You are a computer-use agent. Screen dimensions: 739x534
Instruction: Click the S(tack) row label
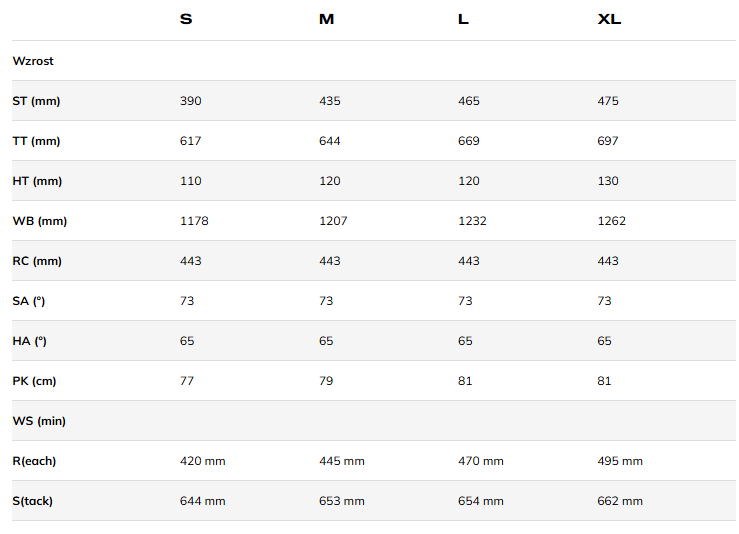tap(33, 501)
